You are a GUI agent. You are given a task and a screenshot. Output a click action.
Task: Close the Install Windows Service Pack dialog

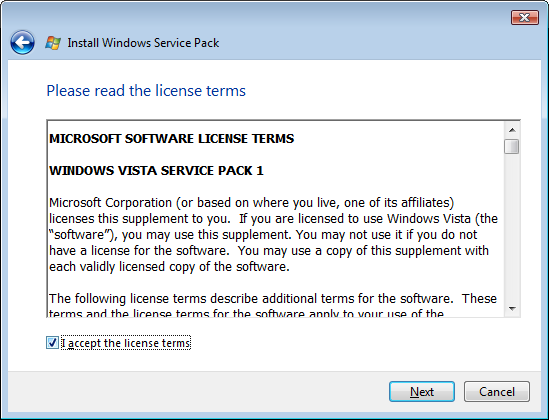pyautogui.click(x=524, y=17)
